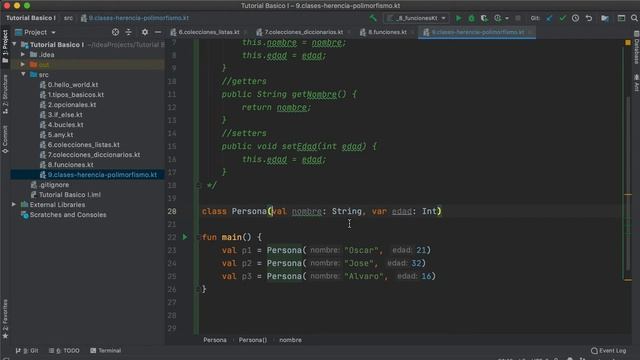
Task: Open Search Everywhere with the magnifier icon
Action: pos(634,18)
